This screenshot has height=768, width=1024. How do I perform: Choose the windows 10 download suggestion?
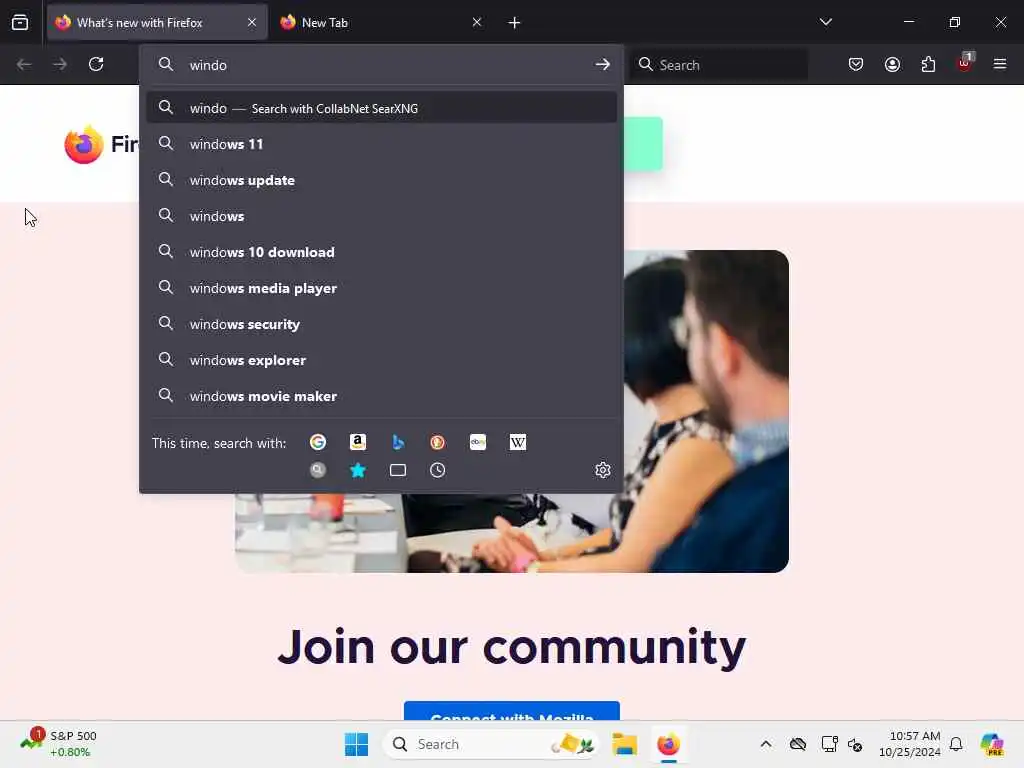[x=381, y=251]
